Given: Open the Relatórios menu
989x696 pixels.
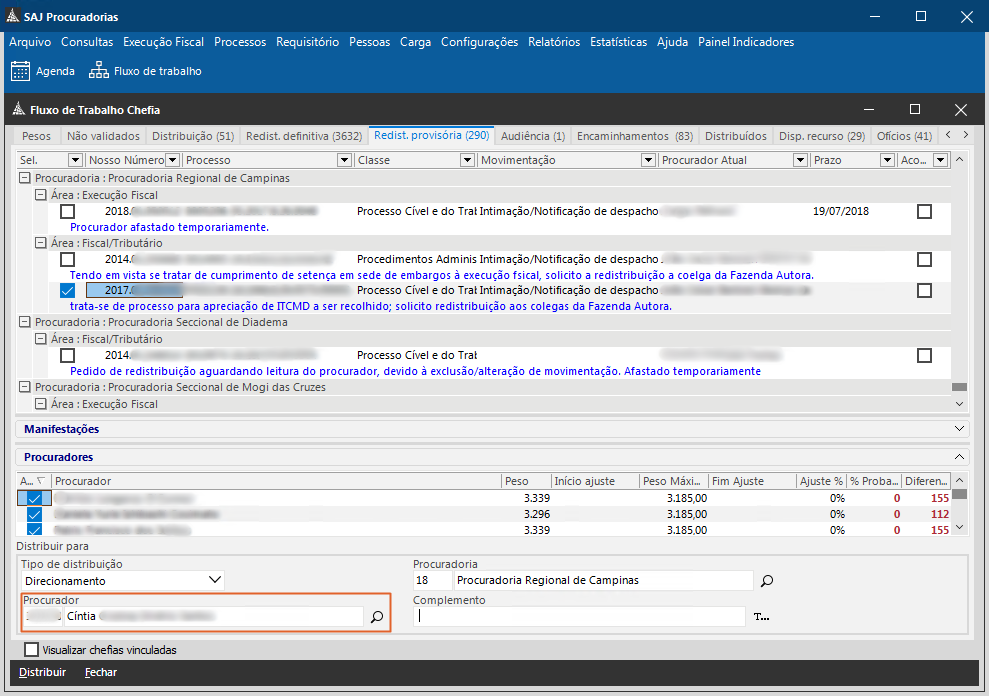Looking at the screenshot, I should 554,42.
